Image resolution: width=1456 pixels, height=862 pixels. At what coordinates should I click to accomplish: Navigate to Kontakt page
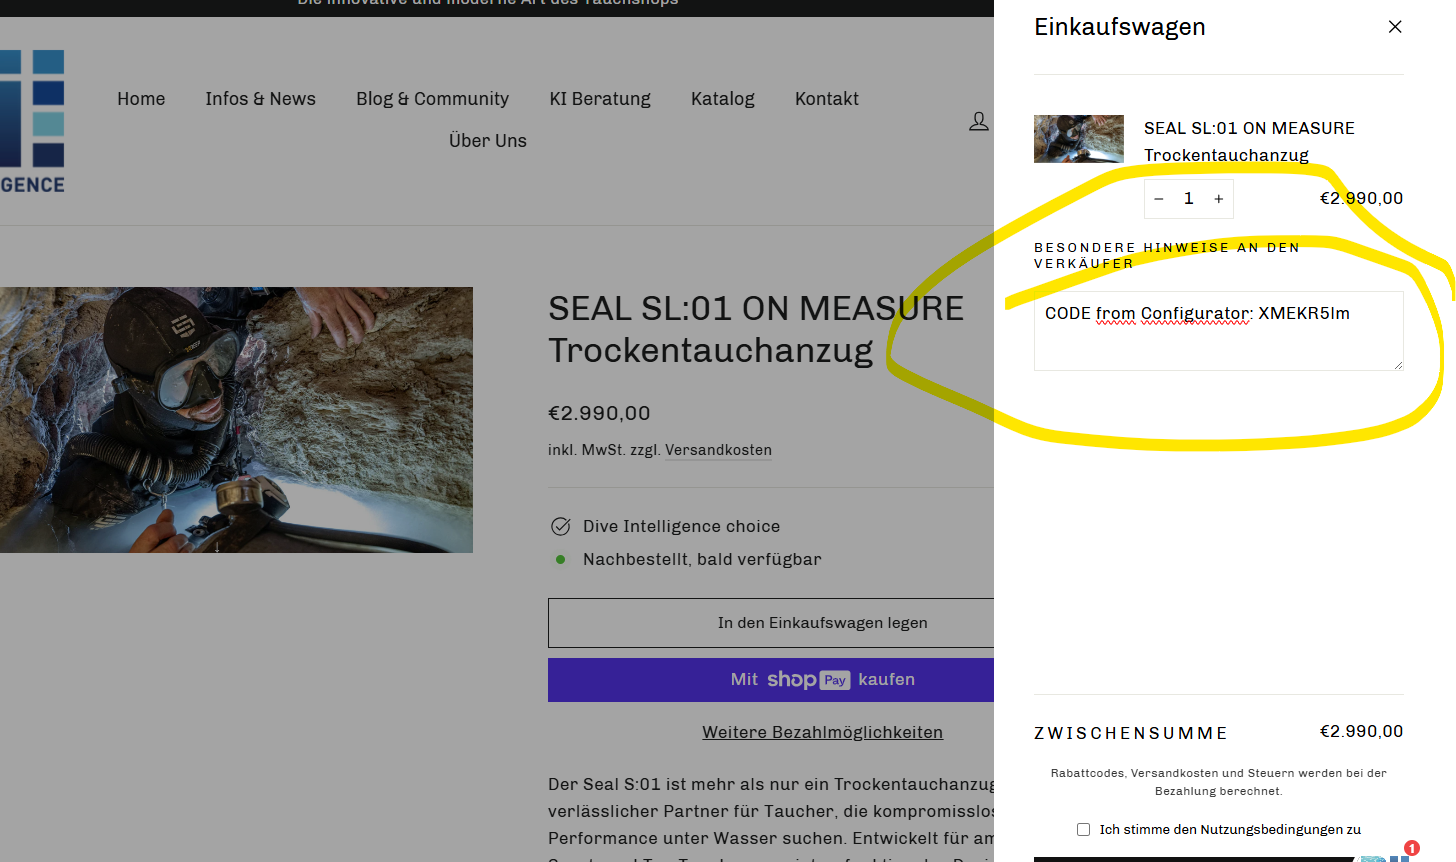(x=827, y=99)
